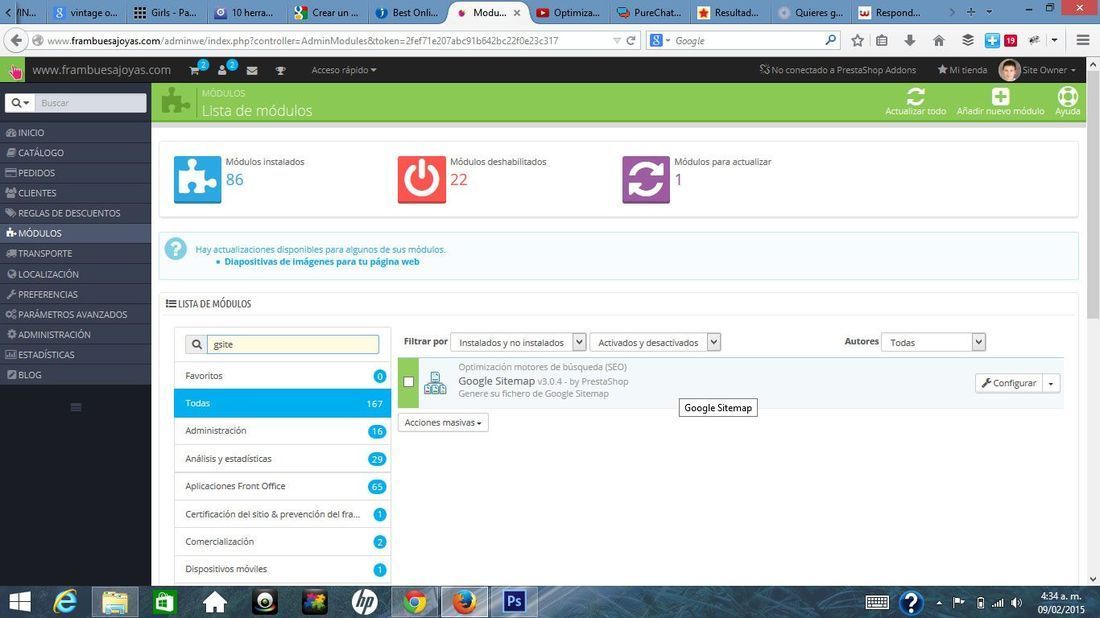
Task: Open the Ayuda lifebuoy icon
Action: click(x=1068, y=96)
